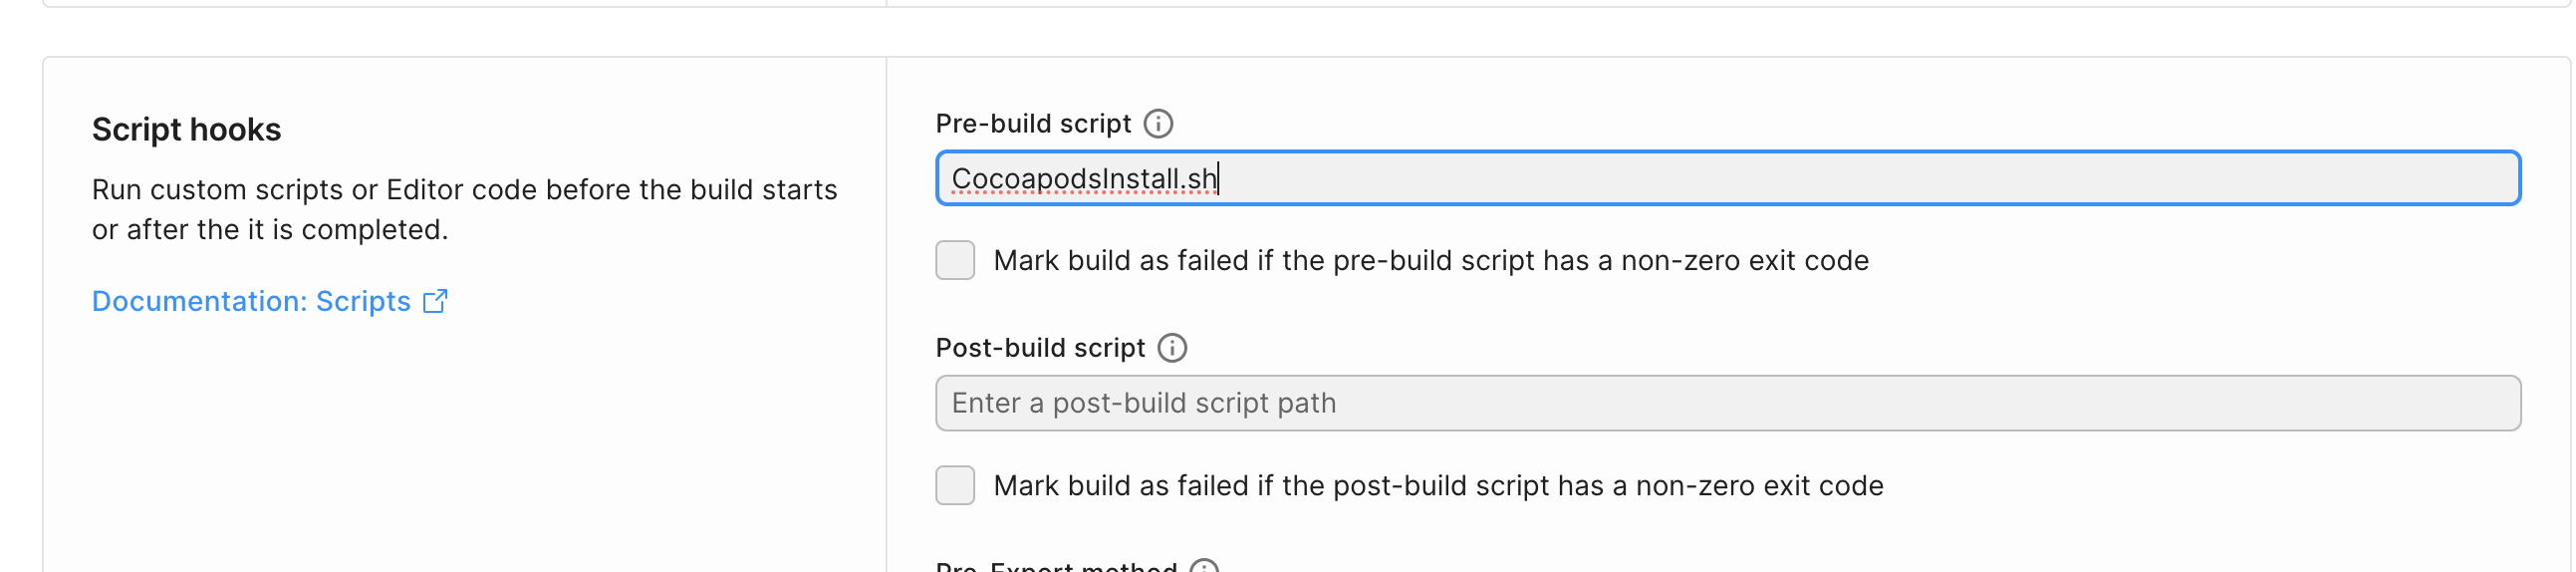Click the Pre-build script field label

(1033, 124)
